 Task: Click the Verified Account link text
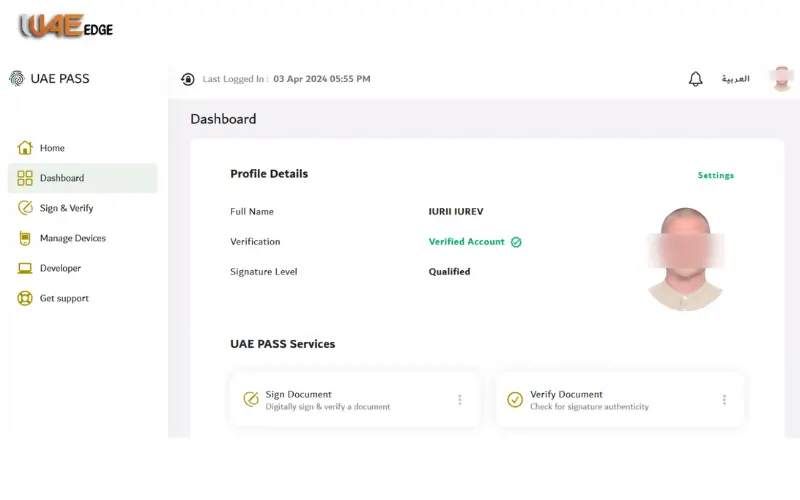click(466, 241)
